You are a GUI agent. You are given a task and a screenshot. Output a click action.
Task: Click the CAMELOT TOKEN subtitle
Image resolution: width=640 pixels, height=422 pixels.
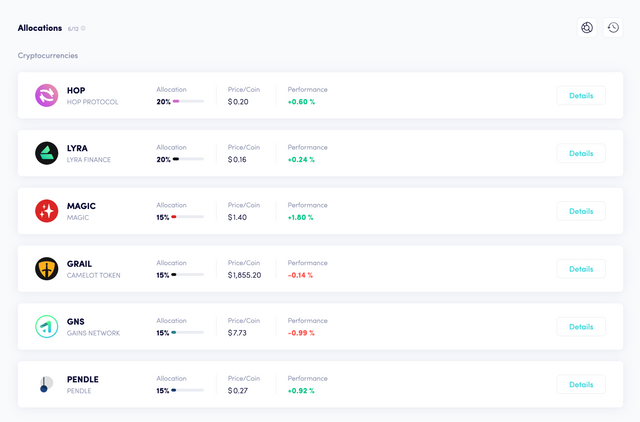[93, 275]
